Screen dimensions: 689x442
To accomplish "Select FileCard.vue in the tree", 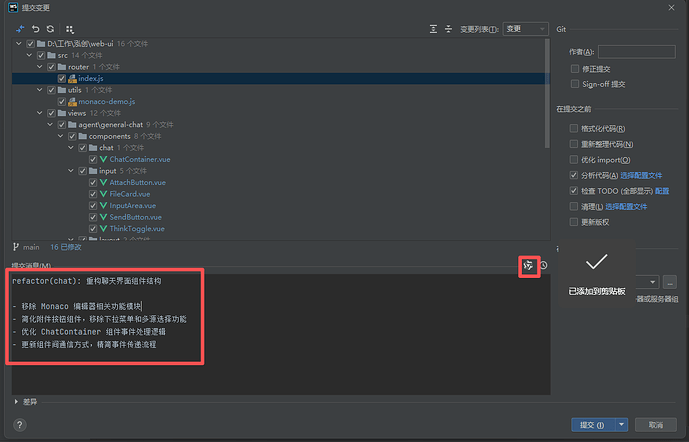I will click(130, 194).
